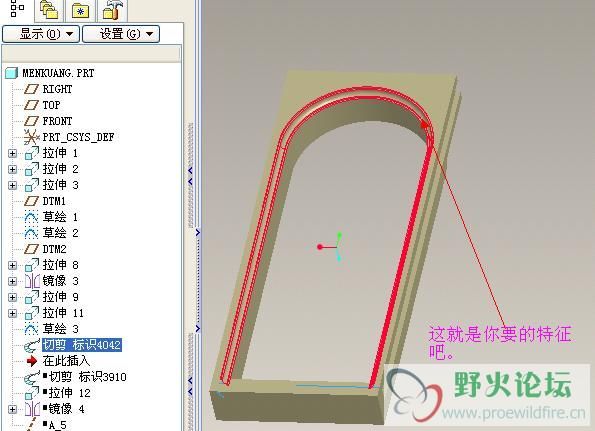This screenshot has width=595, height=431.
Task: Expand the 镜像 3 feature node
Action: [13, 281]
